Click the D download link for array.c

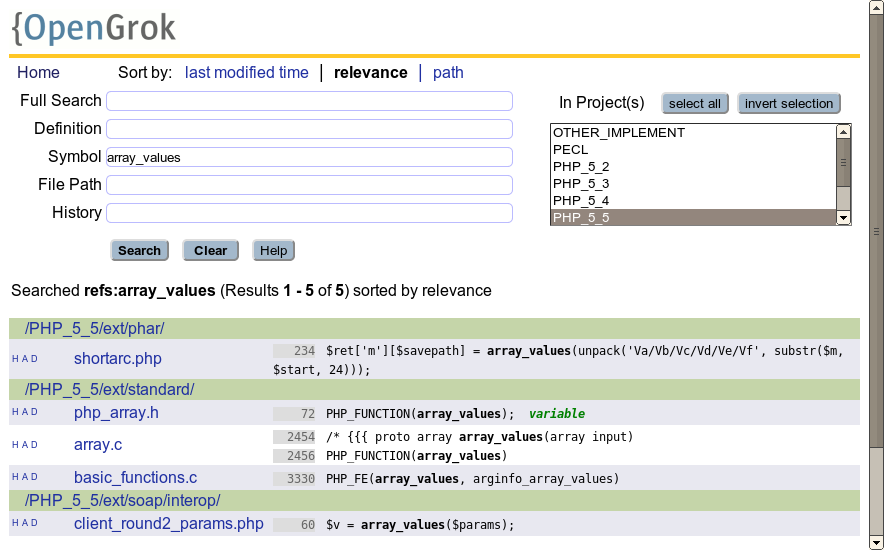click(34, 445)
